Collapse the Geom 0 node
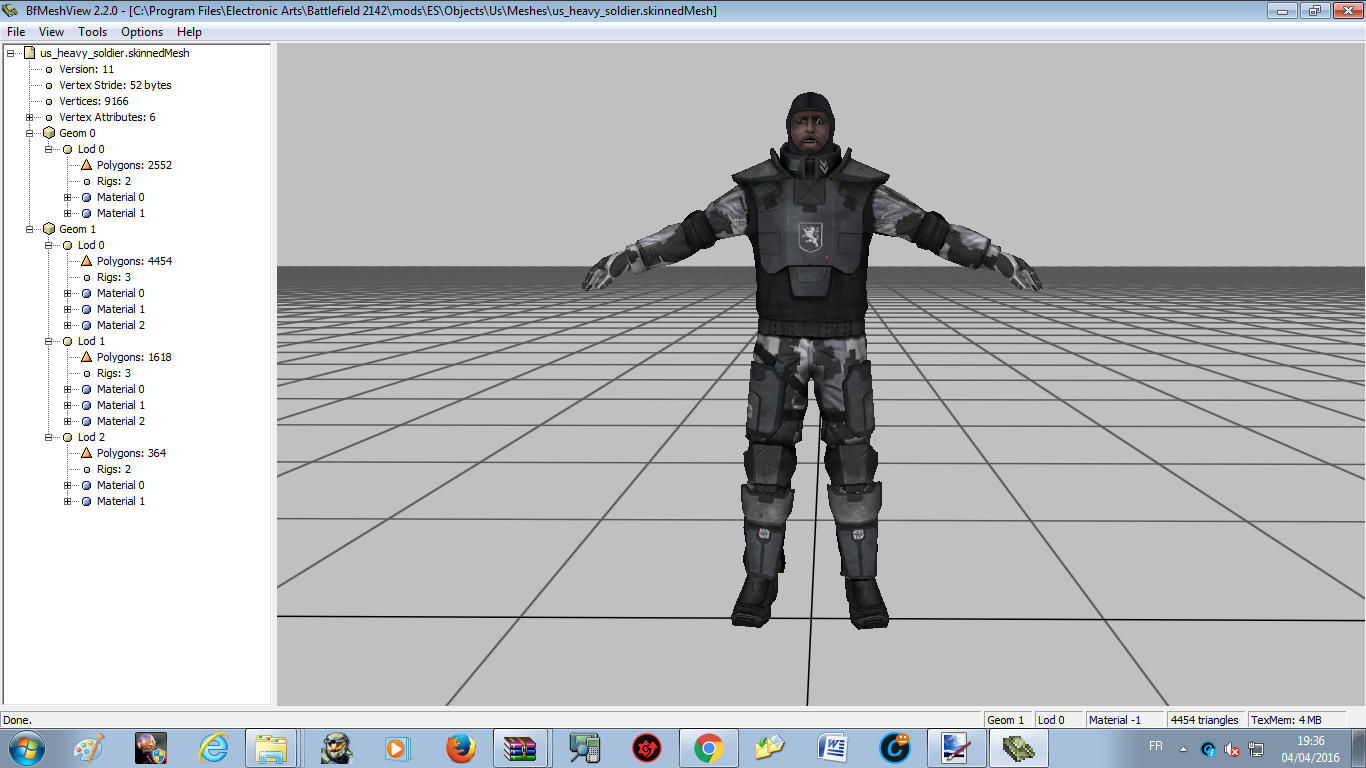Image resolution: width=1366 pixels, height=768 pixels. 29,133
